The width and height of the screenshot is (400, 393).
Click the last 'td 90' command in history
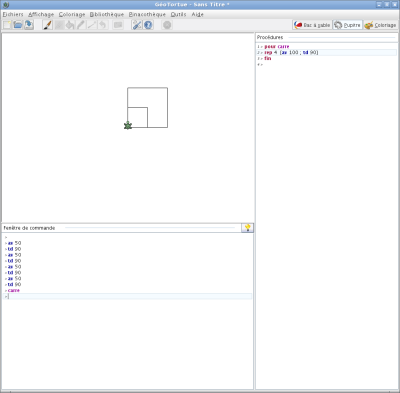coord(14,284)
